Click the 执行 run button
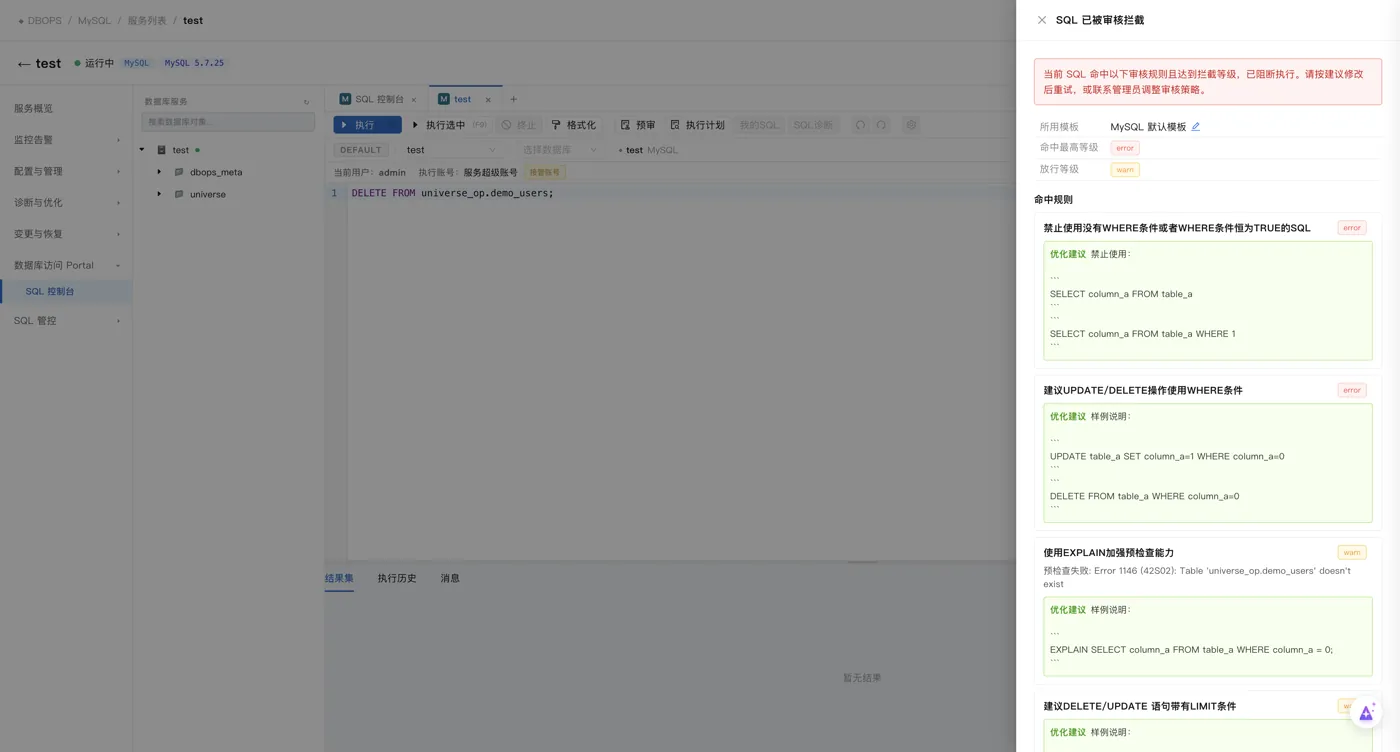The image size is (1400, 752). pos(367,125)
